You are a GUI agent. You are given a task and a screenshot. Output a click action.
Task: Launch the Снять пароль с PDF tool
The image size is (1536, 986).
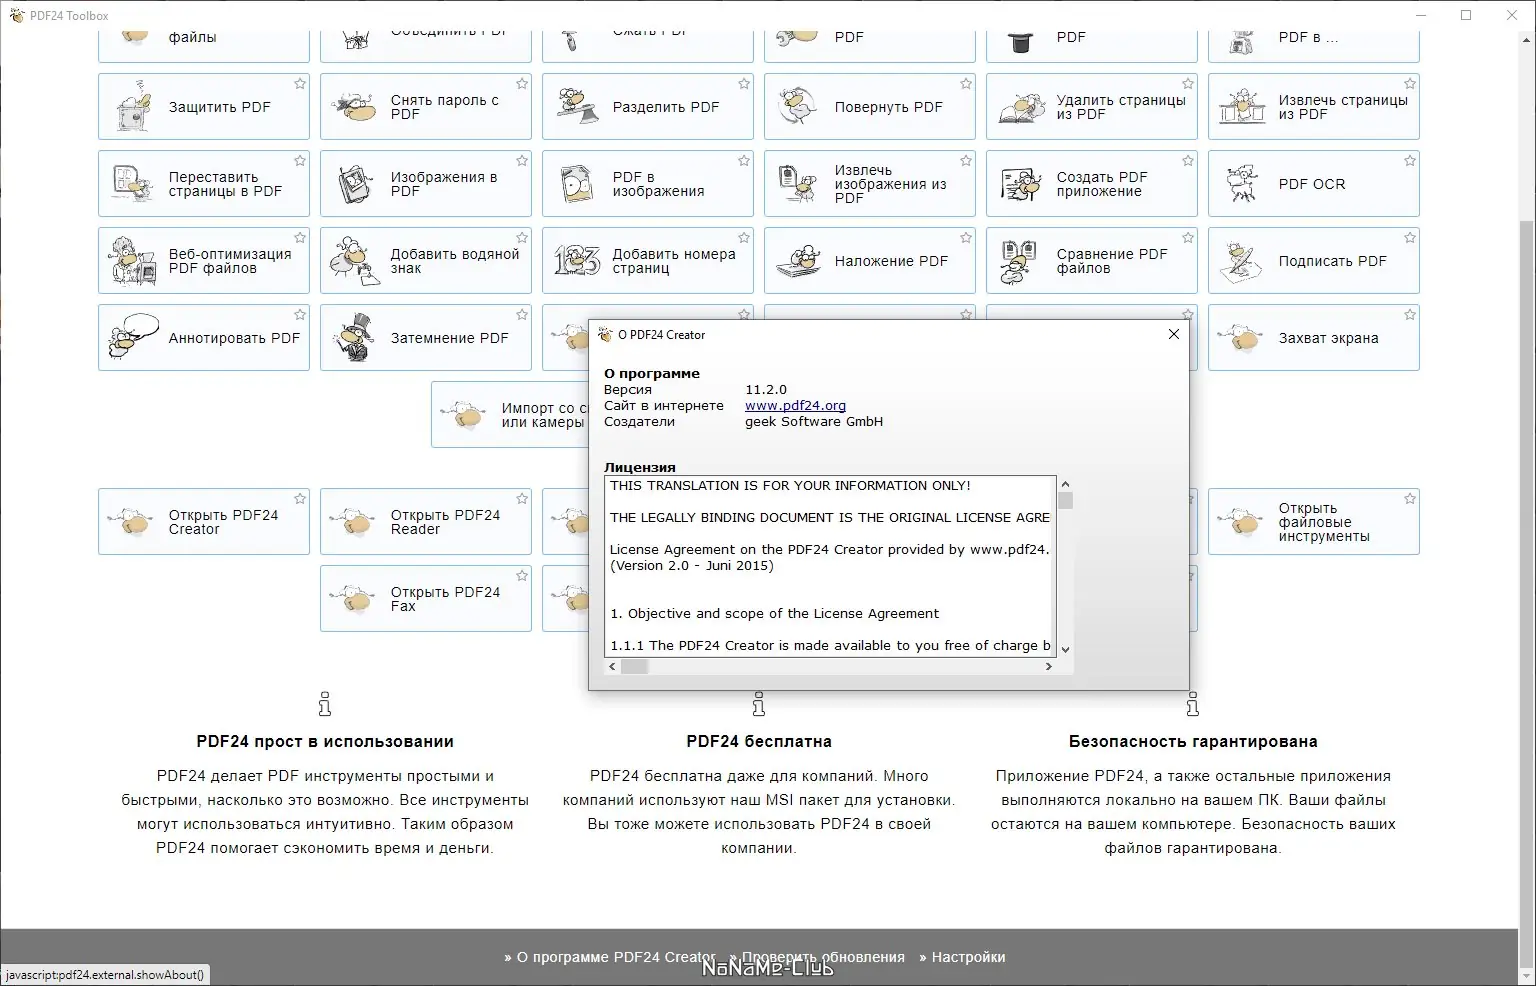[x=426, y=107]
